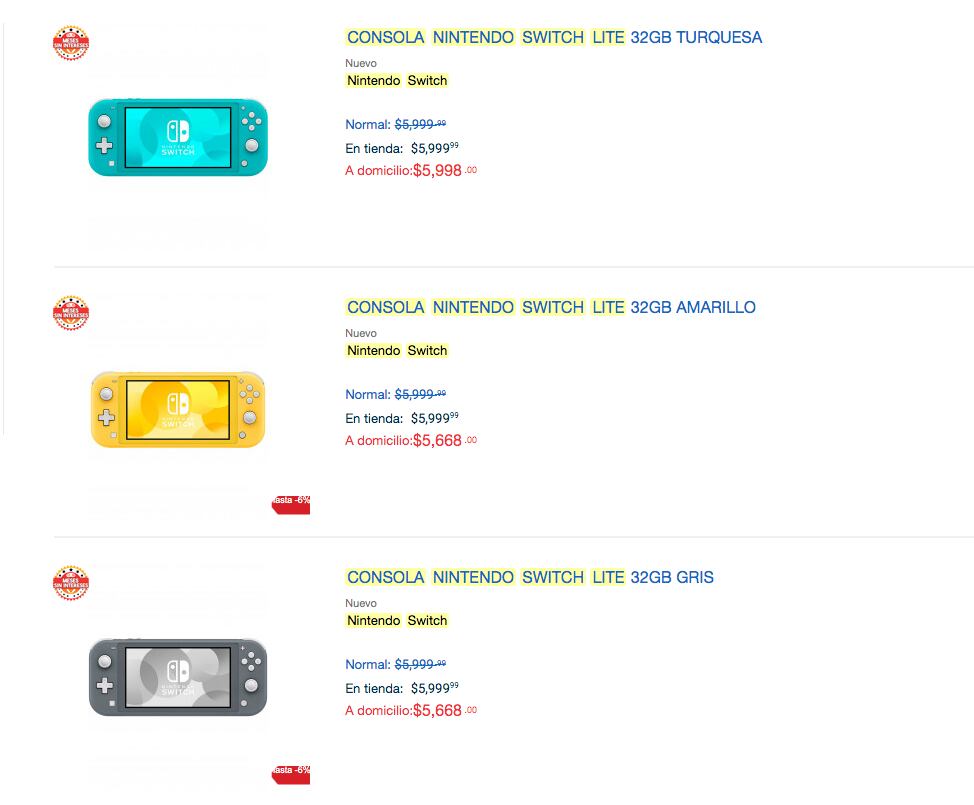Click the Nuevo condition label on the Turquesa listing
Screen dimensions: 974x805
pyautogui.click(x=360, y=63)
